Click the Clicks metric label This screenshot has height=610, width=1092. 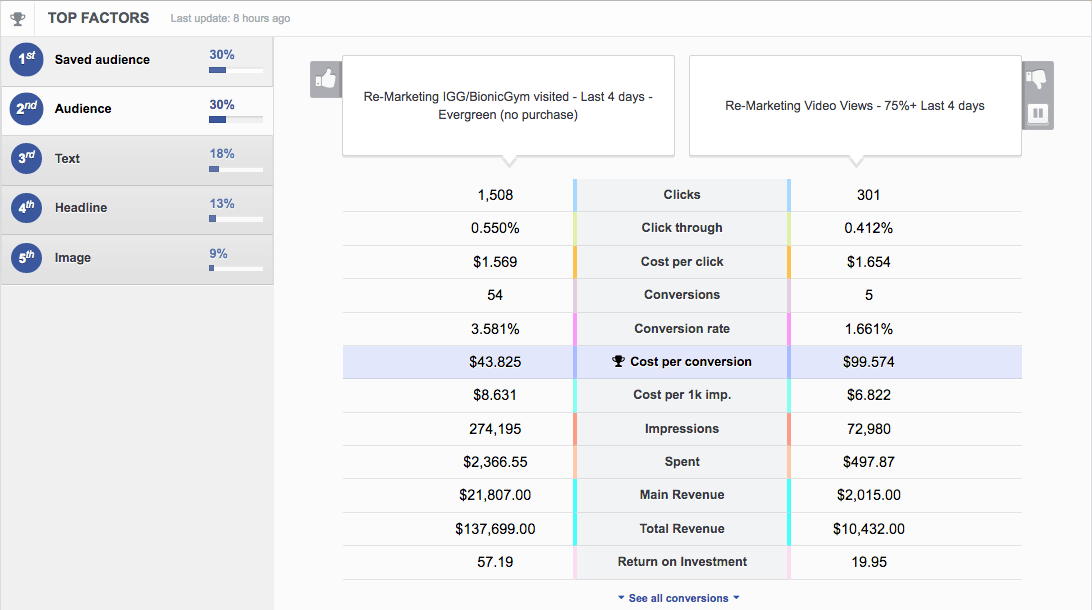tap(682, 195)
